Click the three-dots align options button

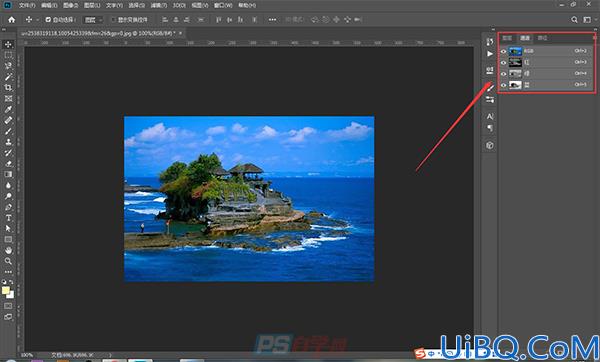pos(272,20)
